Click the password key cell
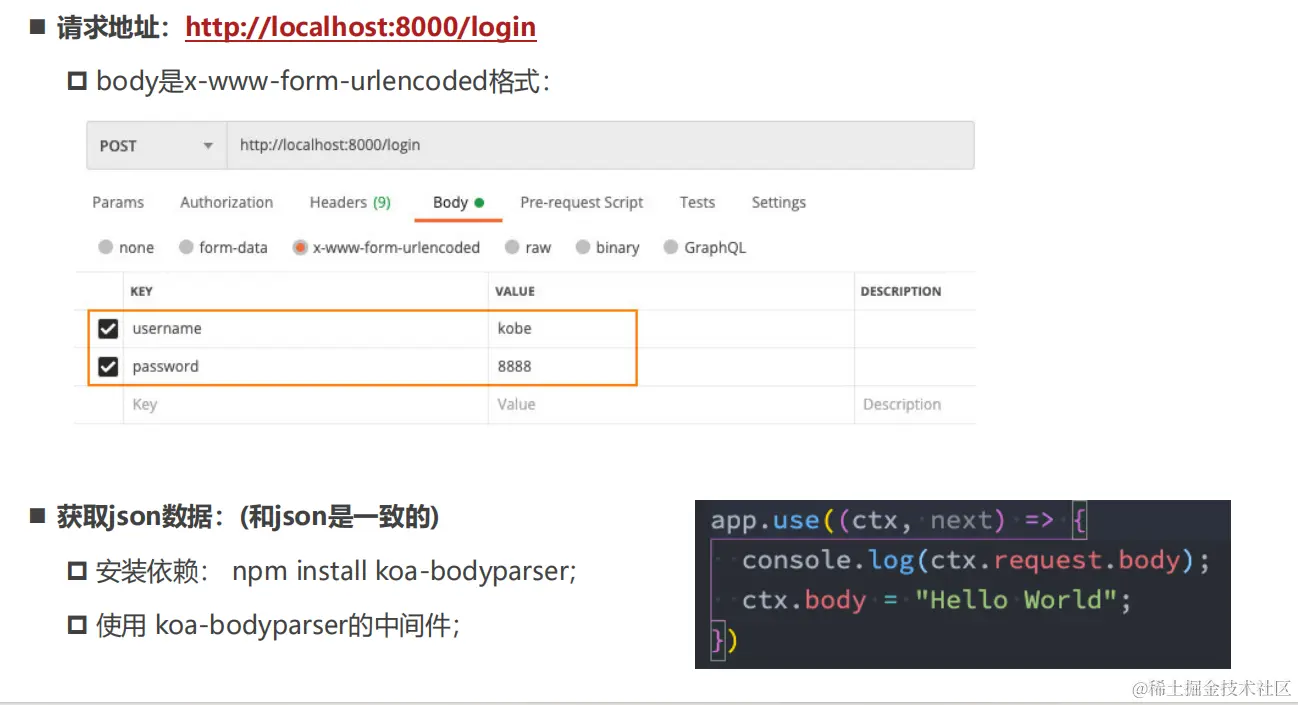 [306, 367]
